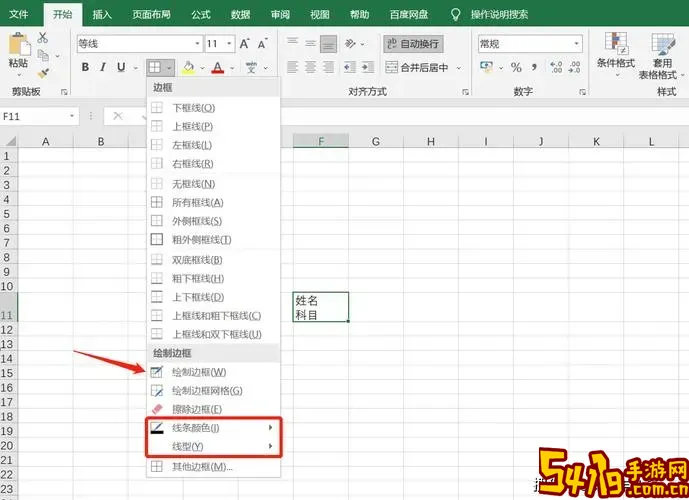This screenshot has height=500, width=689.
Task: Click the Center alignment icon
Action: pyautogui.click(x=310, y=67)
